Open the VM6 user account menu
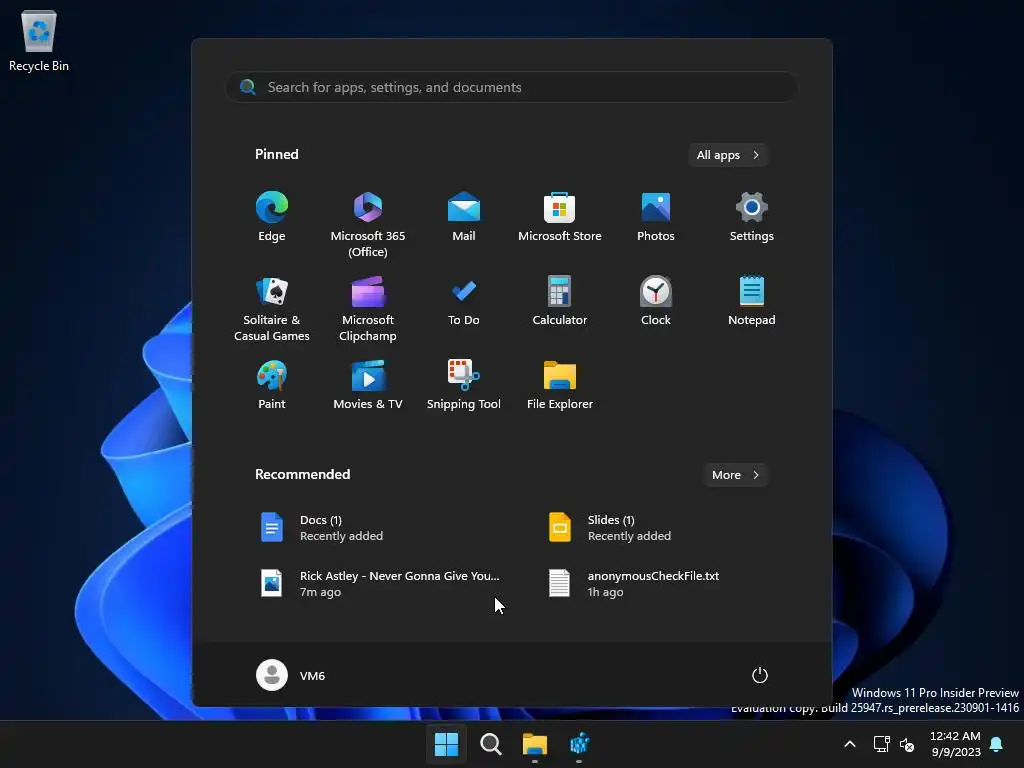This screenshot has height=768, width=1024. pyautogui.click(x=291, y=675)
